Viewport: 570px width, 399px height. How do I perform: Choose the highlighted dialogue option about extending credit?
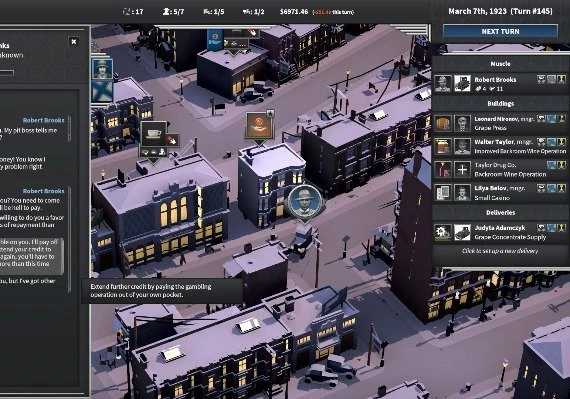32,257
